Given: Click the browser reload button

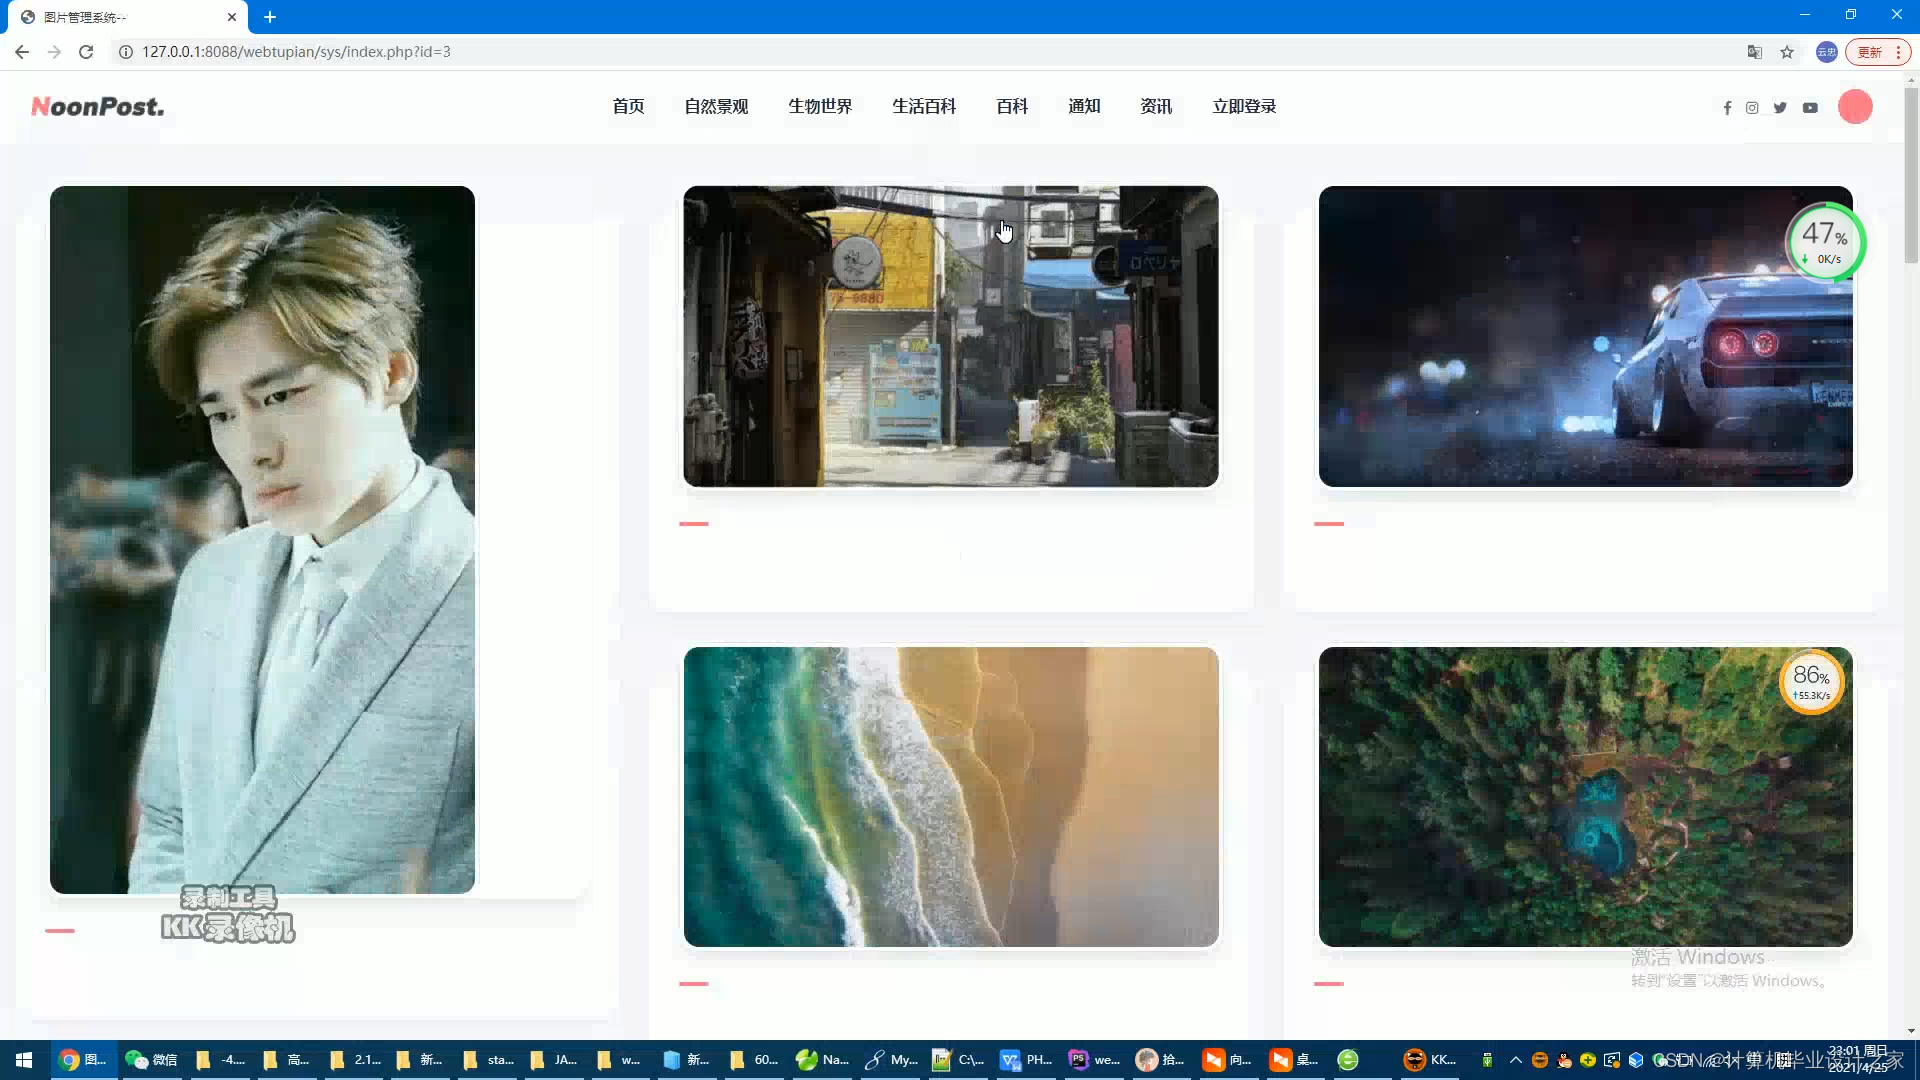Looking at the screenshot, I should click(86, 52).
